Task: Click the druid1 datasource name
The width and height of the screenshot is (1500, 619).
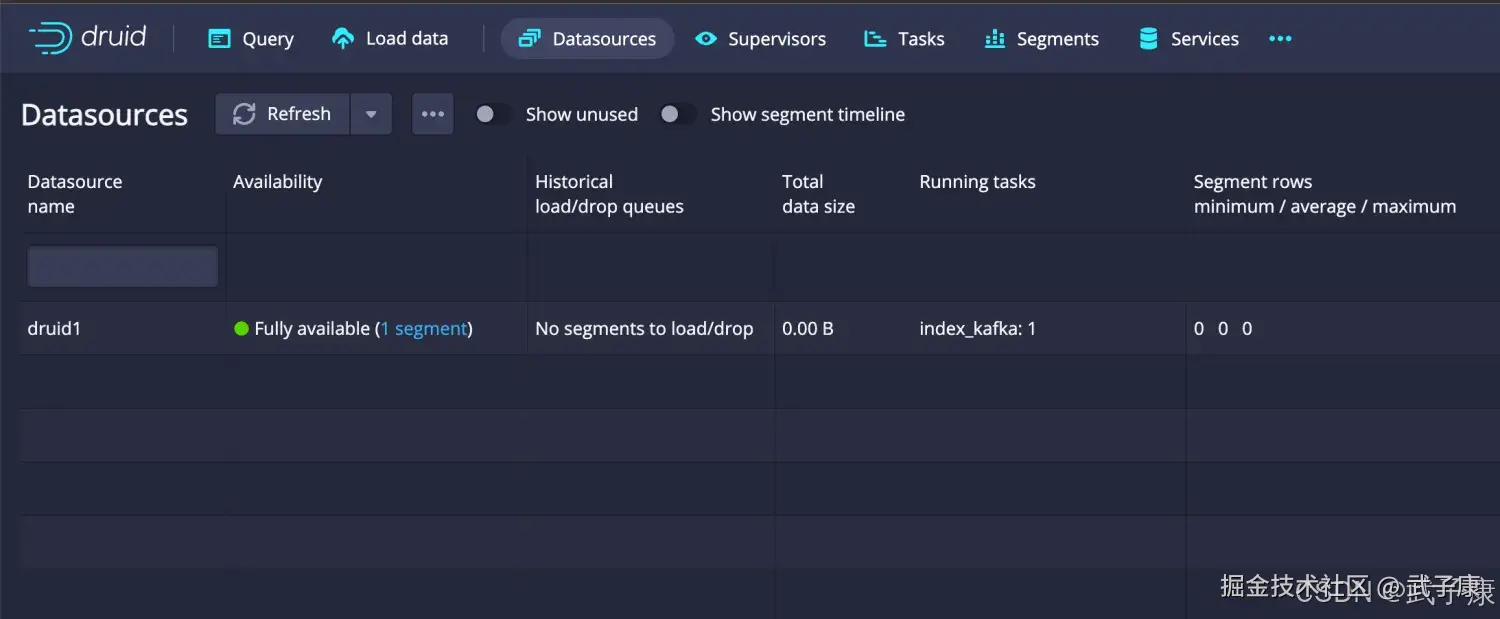Action: [x=54, y=328]
